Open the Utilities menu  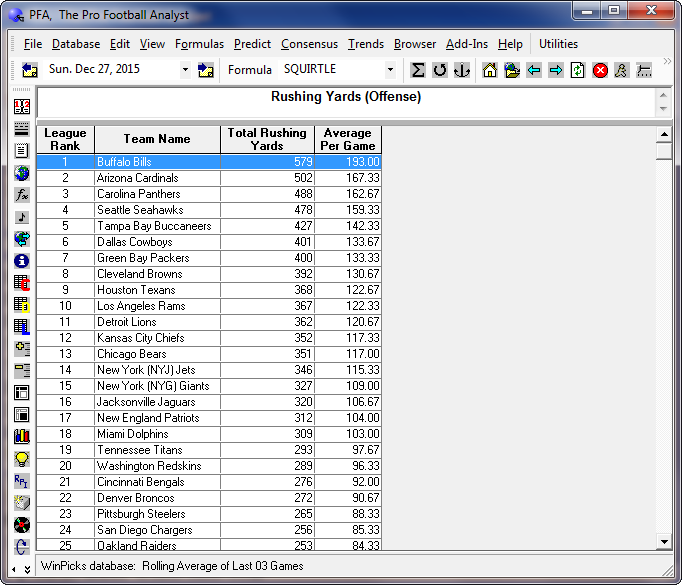click(558, 44)
